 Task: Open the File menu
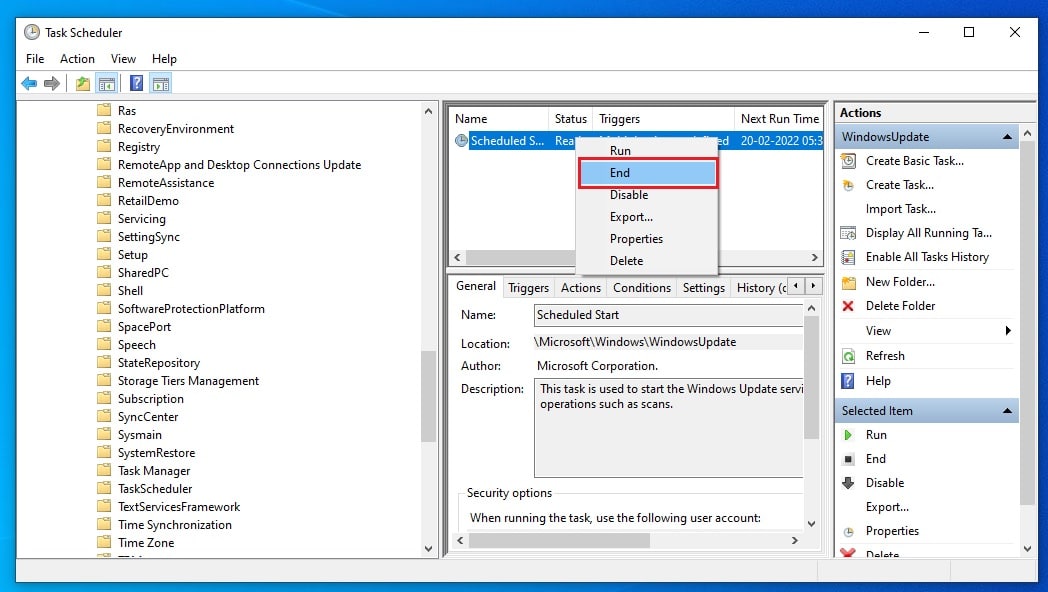point(35,59)
